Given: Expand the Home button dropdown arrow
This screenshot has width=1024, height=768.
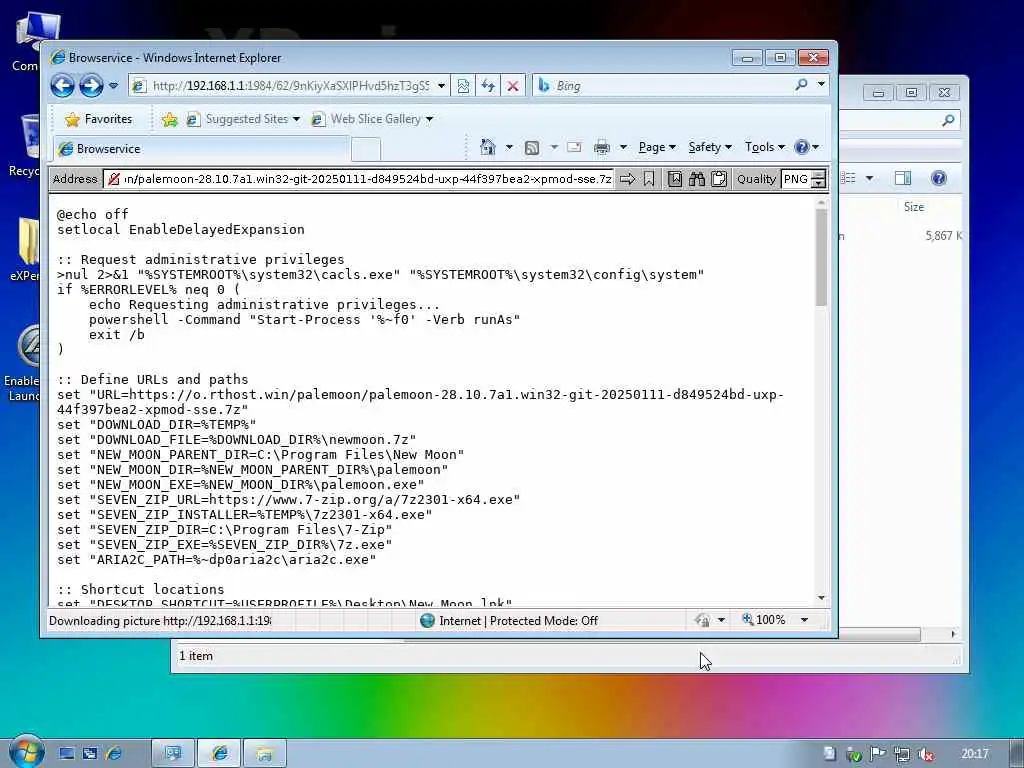Looking at the screenshot, I should [x=509, y=147].
